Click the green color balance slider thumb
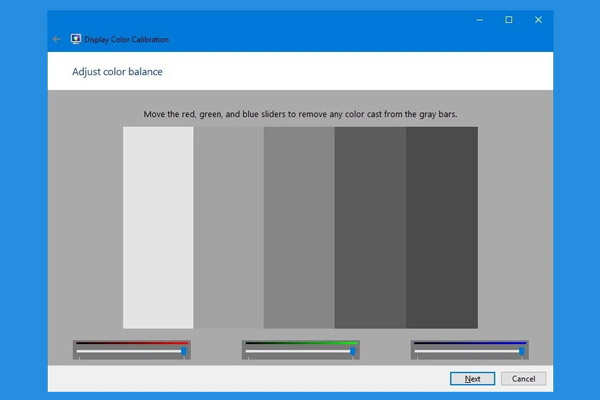The height and width of the screenshot is (400, 600). pyautogui.click(x=353, y=351)
